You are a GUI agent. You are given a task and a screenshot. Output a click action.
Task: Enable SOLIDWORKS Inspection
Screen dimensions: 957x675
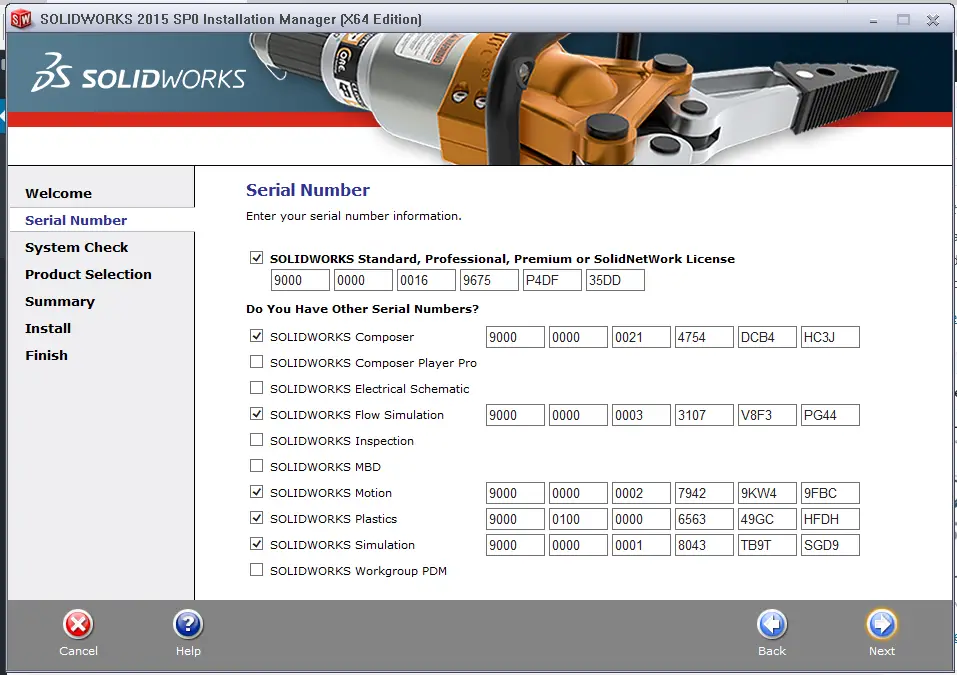point(256,440)
